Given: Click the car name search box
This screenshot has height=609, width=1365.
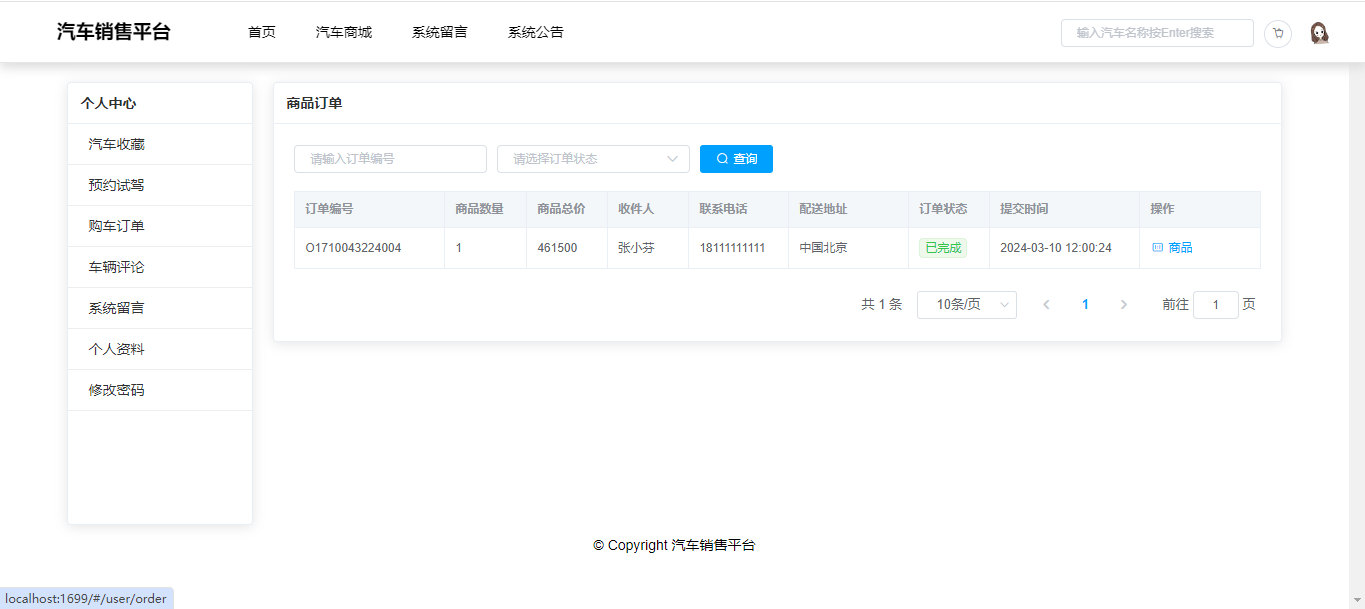Looking at the screenshot, I should click(x=1156, y=33).
